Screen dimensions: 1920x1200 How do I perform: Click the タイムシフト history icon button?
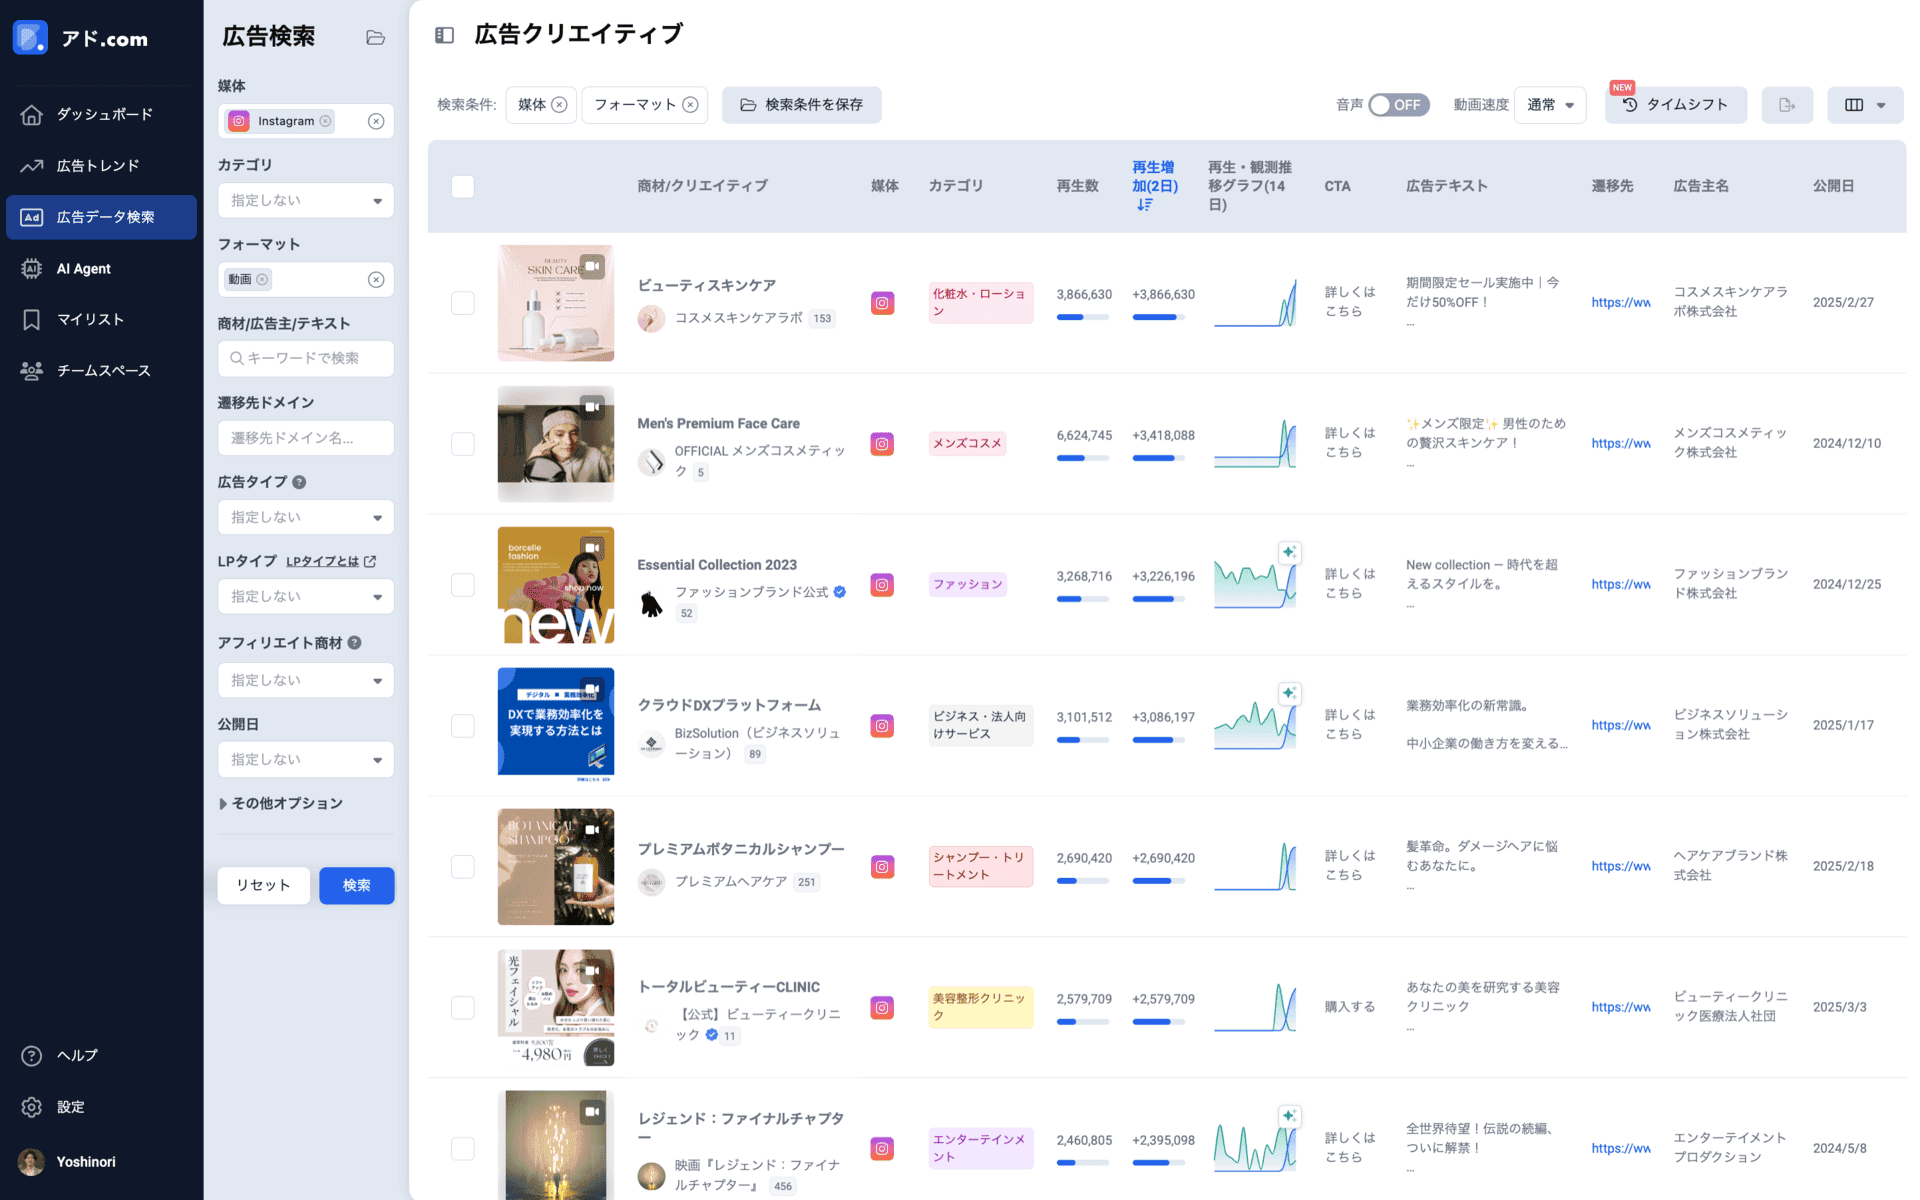coord(1627,105)
